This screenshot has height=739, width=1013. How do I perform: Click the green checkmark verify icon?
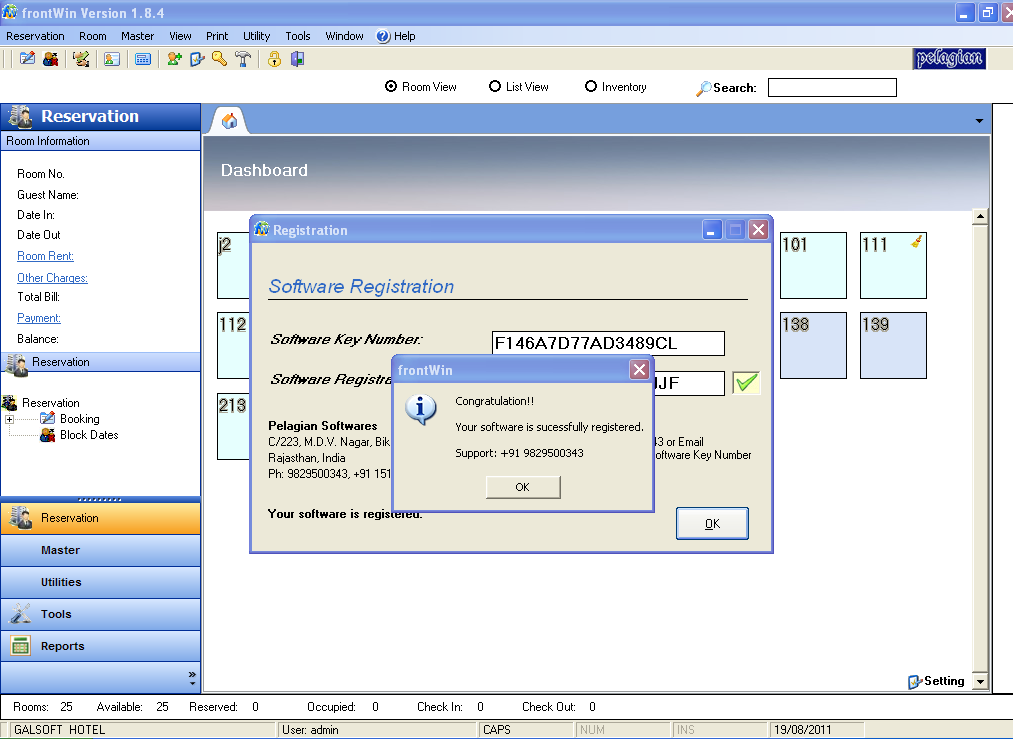pyautogui.click(x=746, y=382)
